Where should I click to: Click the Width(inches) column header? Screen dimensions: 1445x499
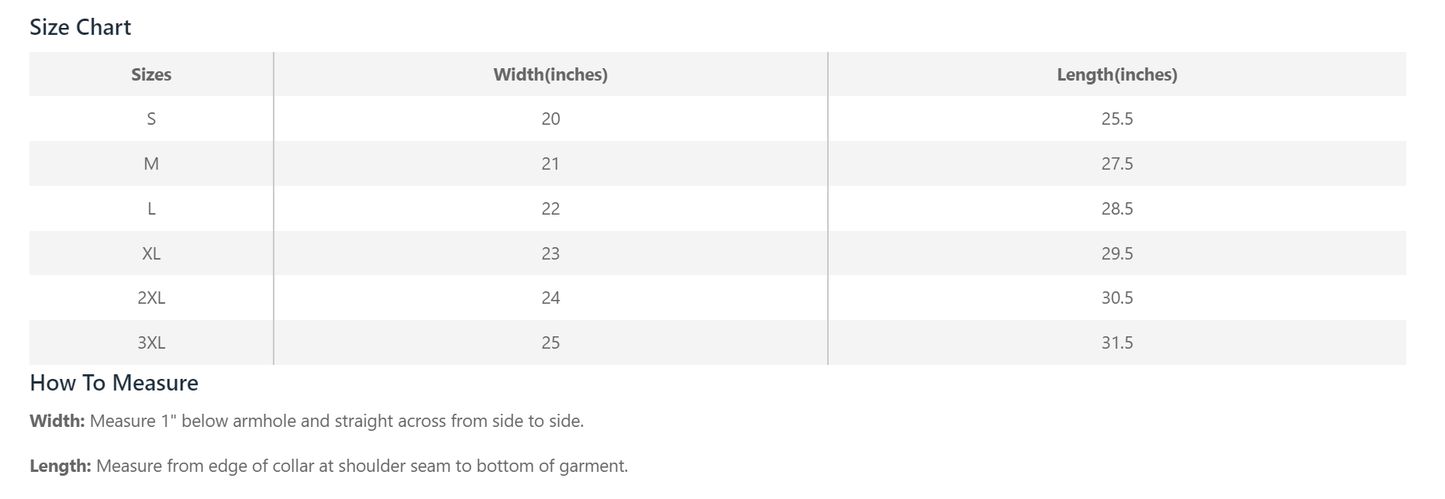tap(550, 75)
